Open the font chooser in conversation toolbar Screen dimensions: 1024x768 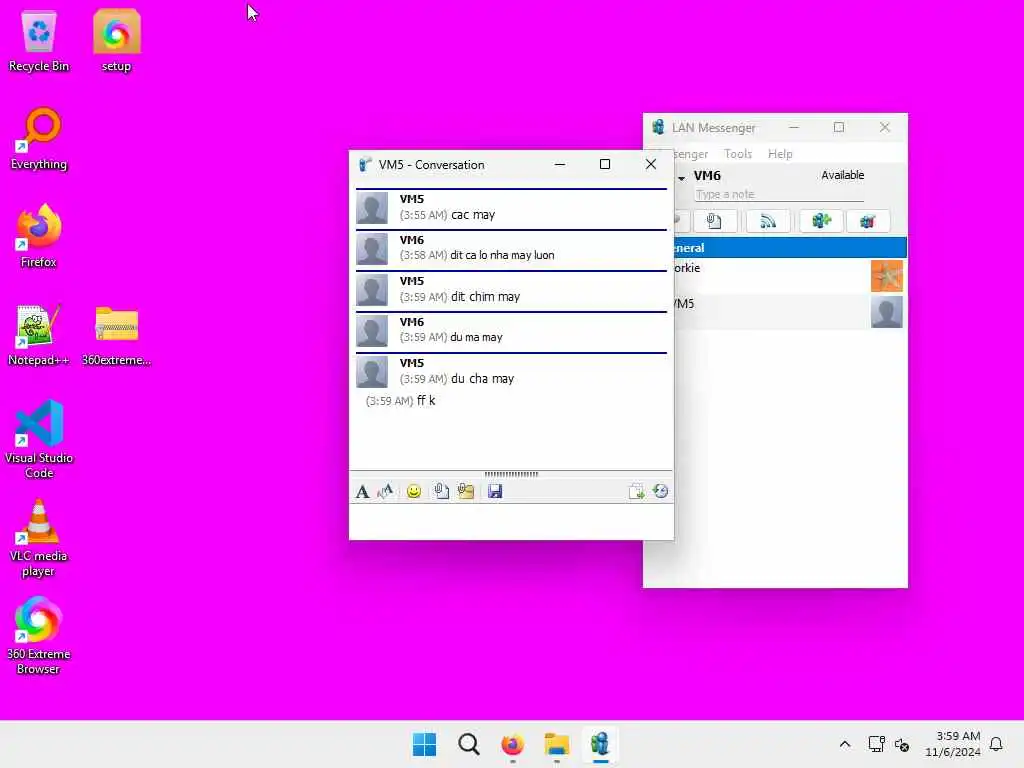[362, 491]
